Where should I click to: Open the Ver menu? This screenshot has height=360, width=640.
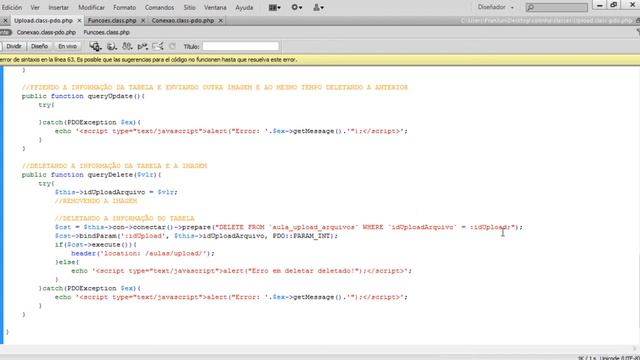pos(35,7)
